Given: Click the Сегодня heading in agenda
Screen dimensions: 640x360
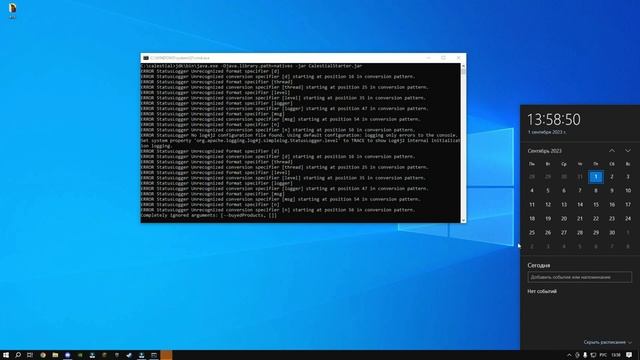Looking at the screenshot, I should pyautogui.click(x=539, y=265).
